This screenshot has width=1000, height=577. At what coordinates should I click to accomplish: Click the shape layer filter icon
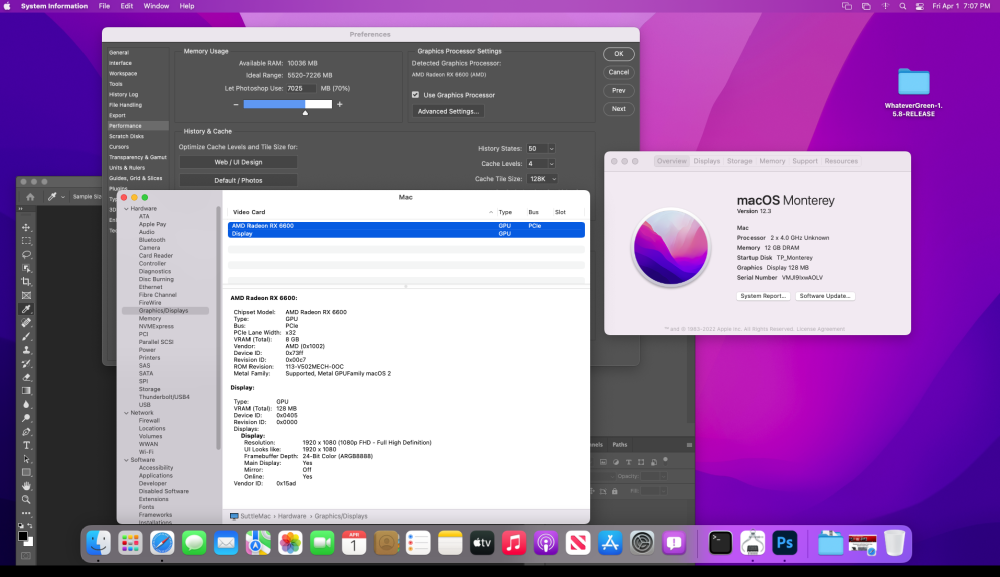[641, 462]
